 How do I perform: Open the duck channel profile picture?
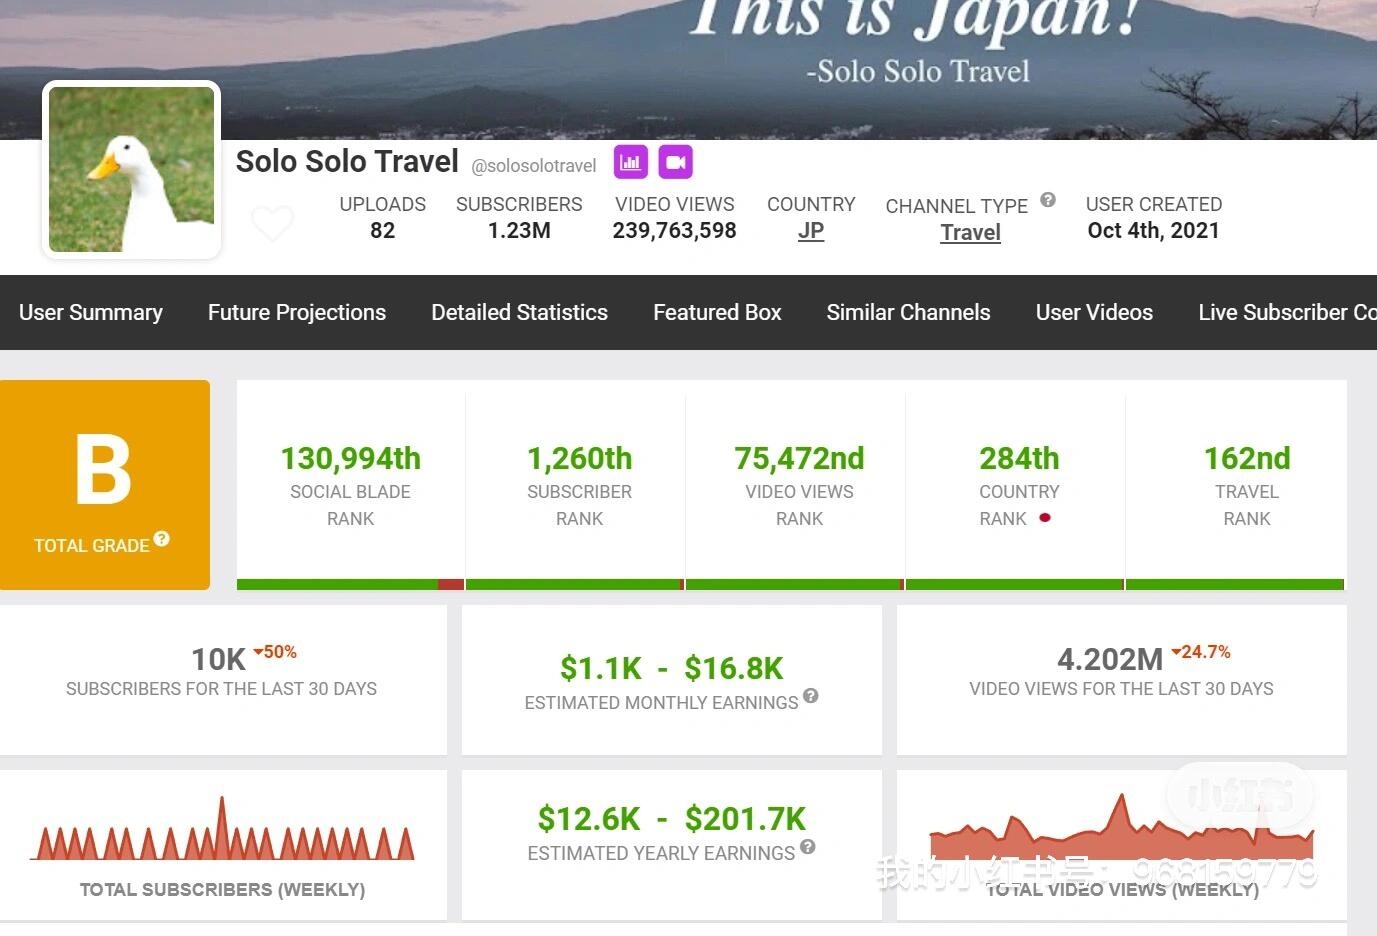(x=131, y=170)
